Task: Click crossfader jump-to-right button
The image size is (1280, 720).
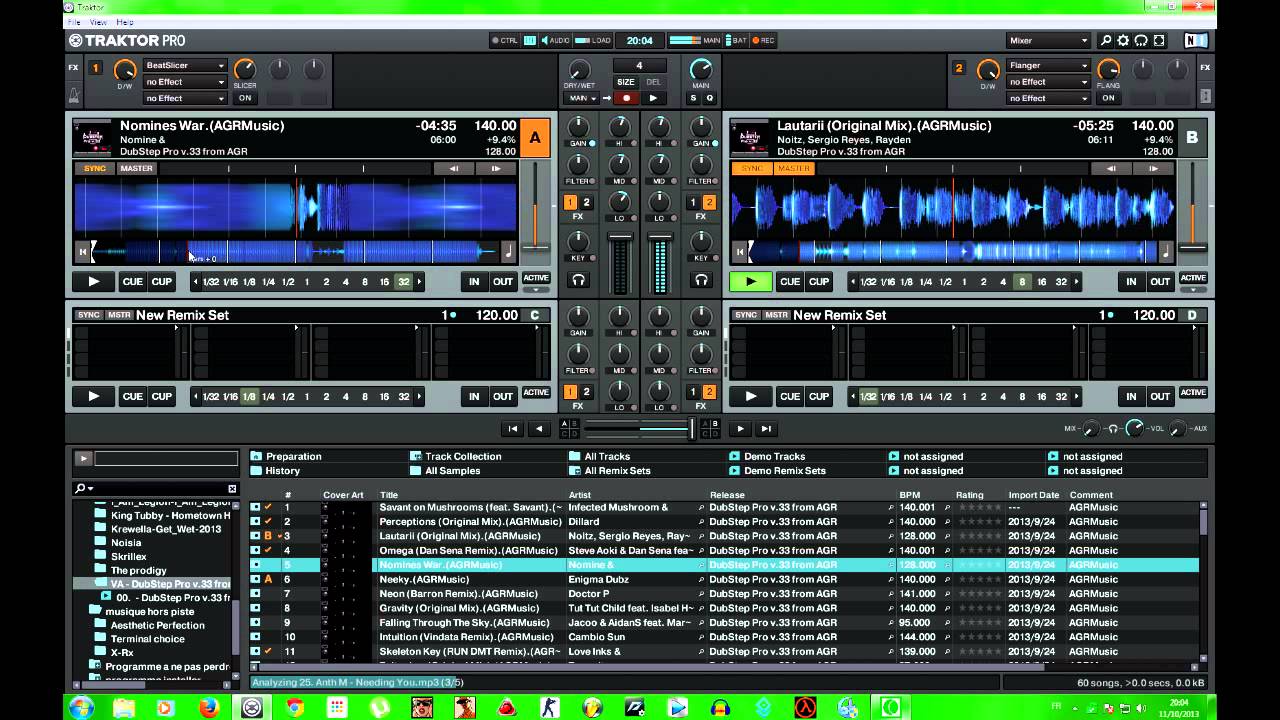Action: pos(766,429)
